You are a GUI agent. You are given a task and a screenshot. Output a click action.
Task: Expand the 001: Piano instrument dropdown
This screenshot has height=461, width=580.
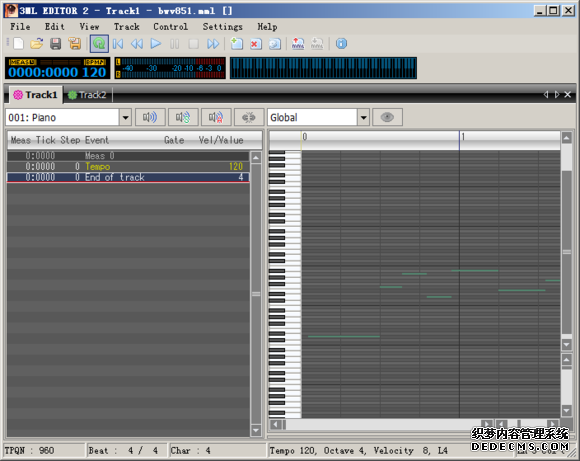click(x=125, y=118)
